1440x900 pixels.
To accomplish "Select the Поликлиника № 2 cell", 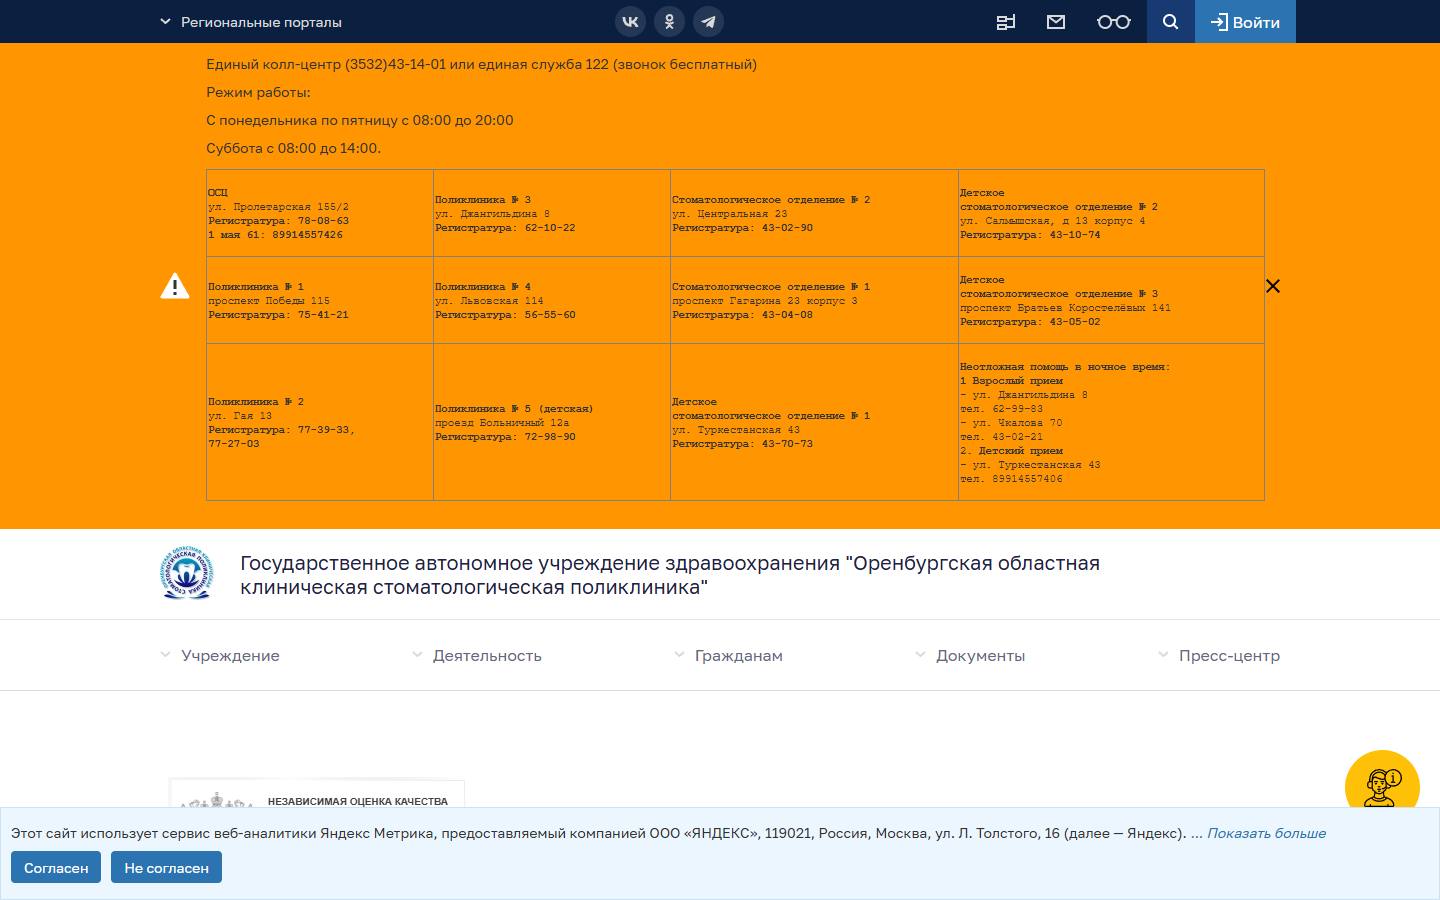I will [320, 422].
